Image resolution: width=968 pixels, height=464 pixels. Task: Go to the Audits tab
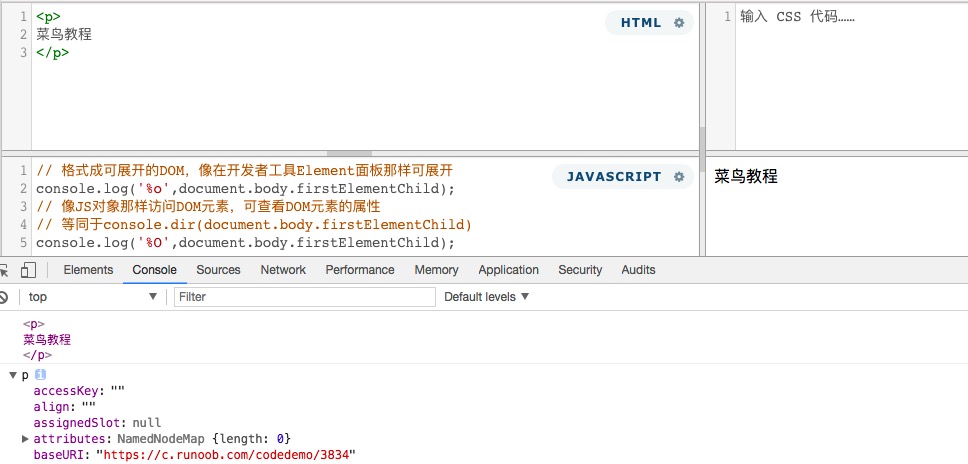[x=638, y=270]
